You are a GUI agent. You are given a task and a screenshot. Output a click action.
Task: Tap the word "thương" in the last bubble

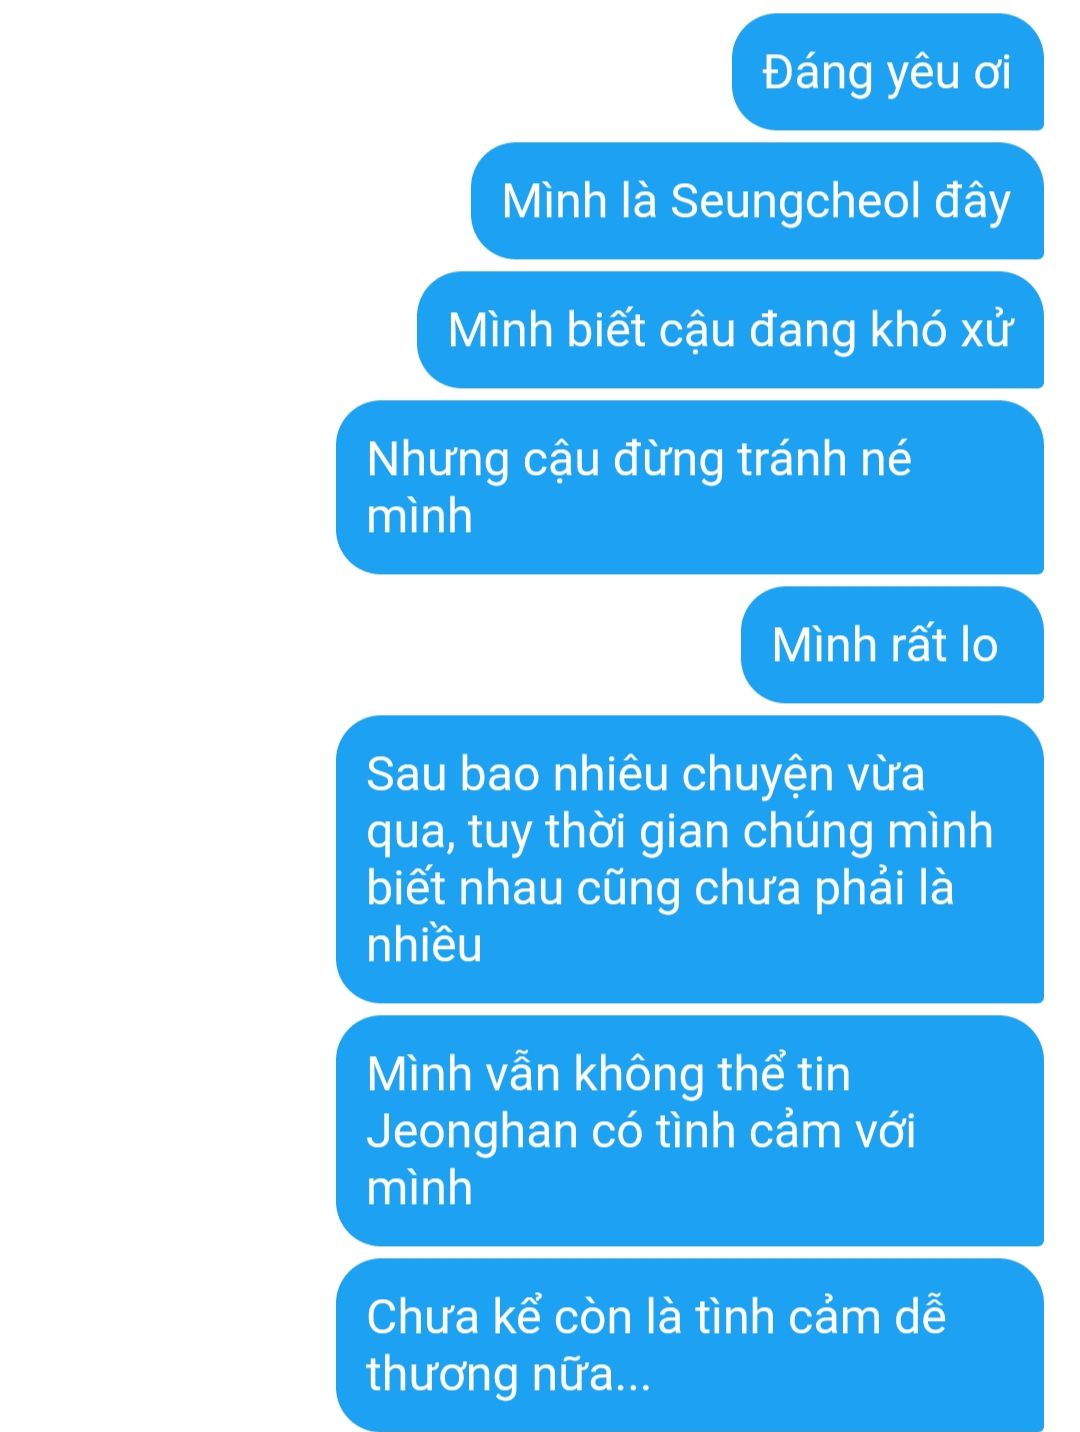(x=441, y=1375)
